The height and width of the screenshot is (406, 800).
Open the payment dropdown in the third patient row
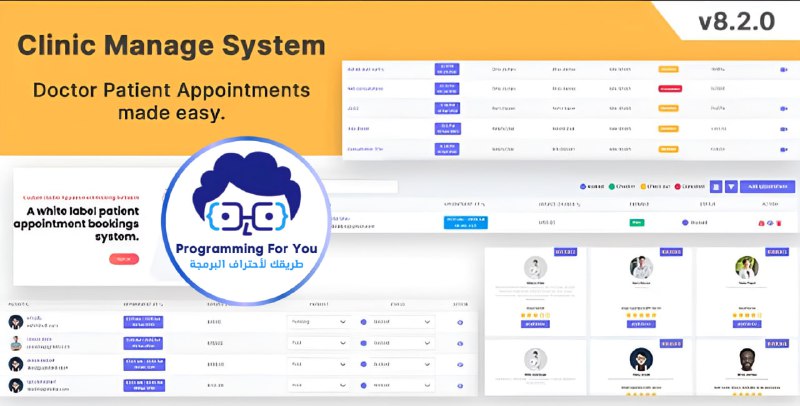point(318,364)
